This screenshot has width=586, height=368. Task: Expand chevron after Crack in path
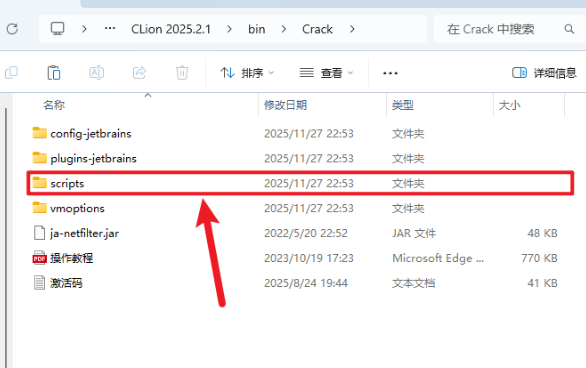pyautogui.click(x=352, y=29)
